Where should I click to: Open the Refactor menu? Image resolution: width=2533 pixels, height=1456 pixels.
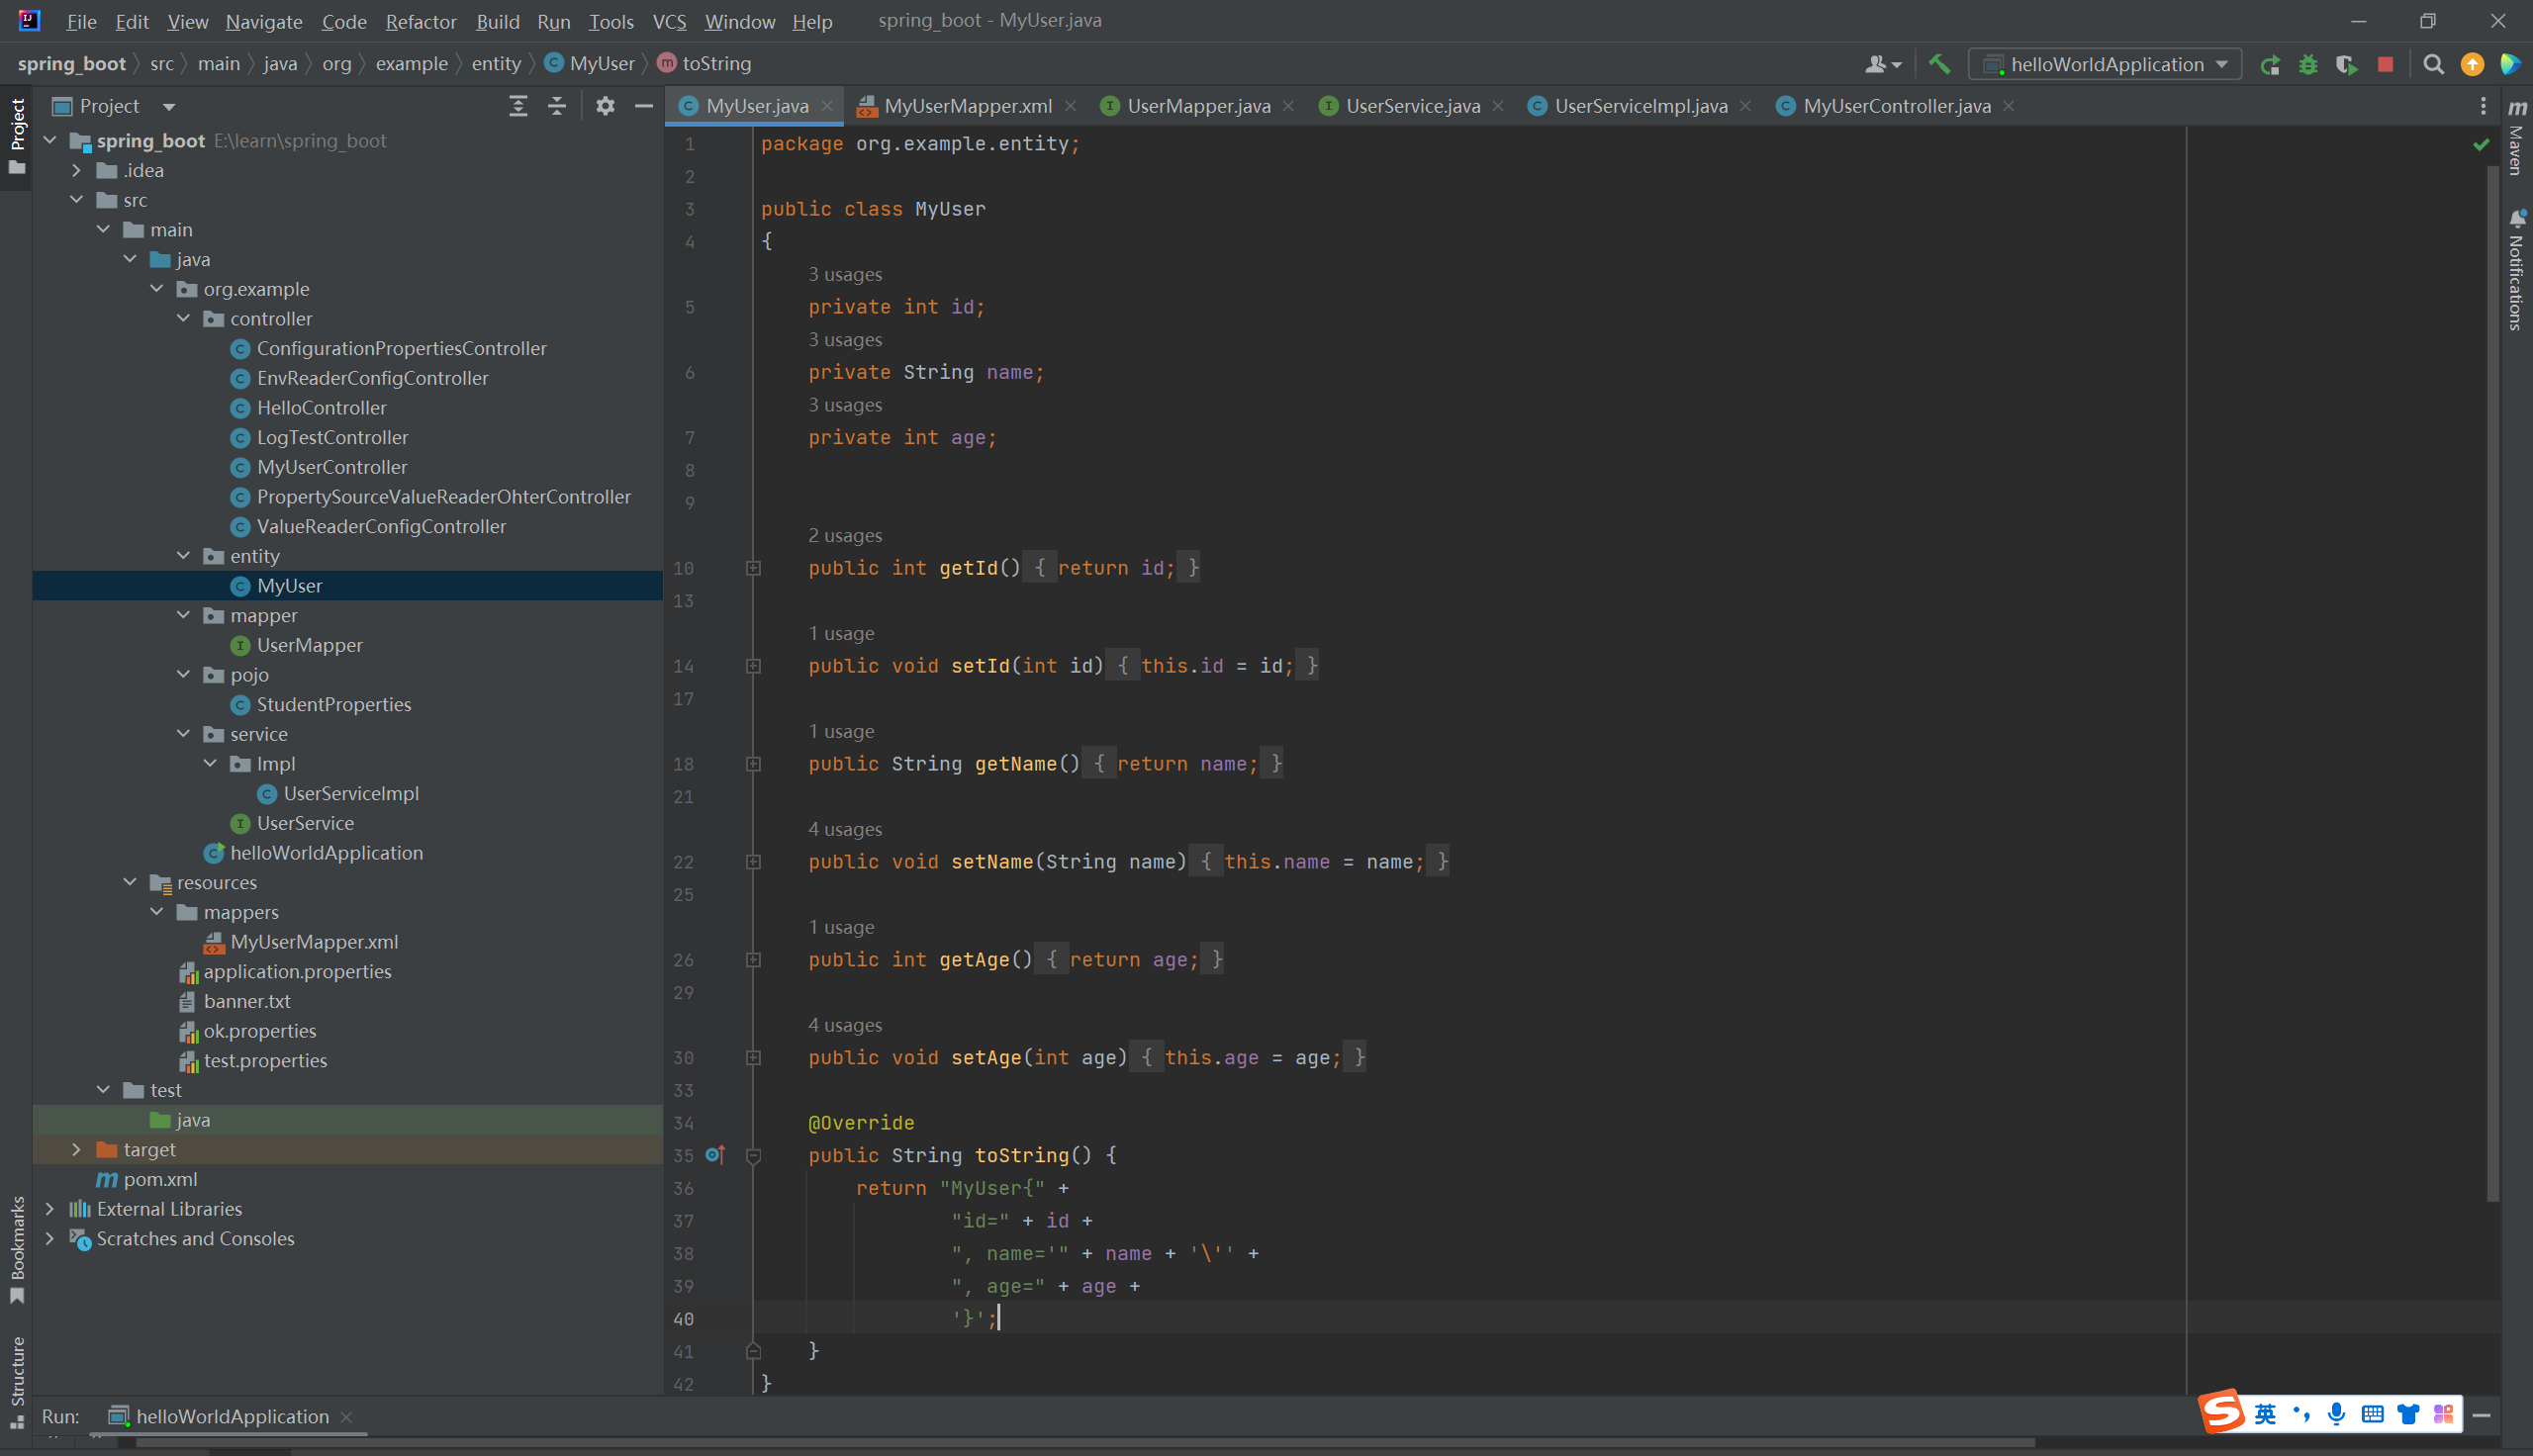click(420, 21)
